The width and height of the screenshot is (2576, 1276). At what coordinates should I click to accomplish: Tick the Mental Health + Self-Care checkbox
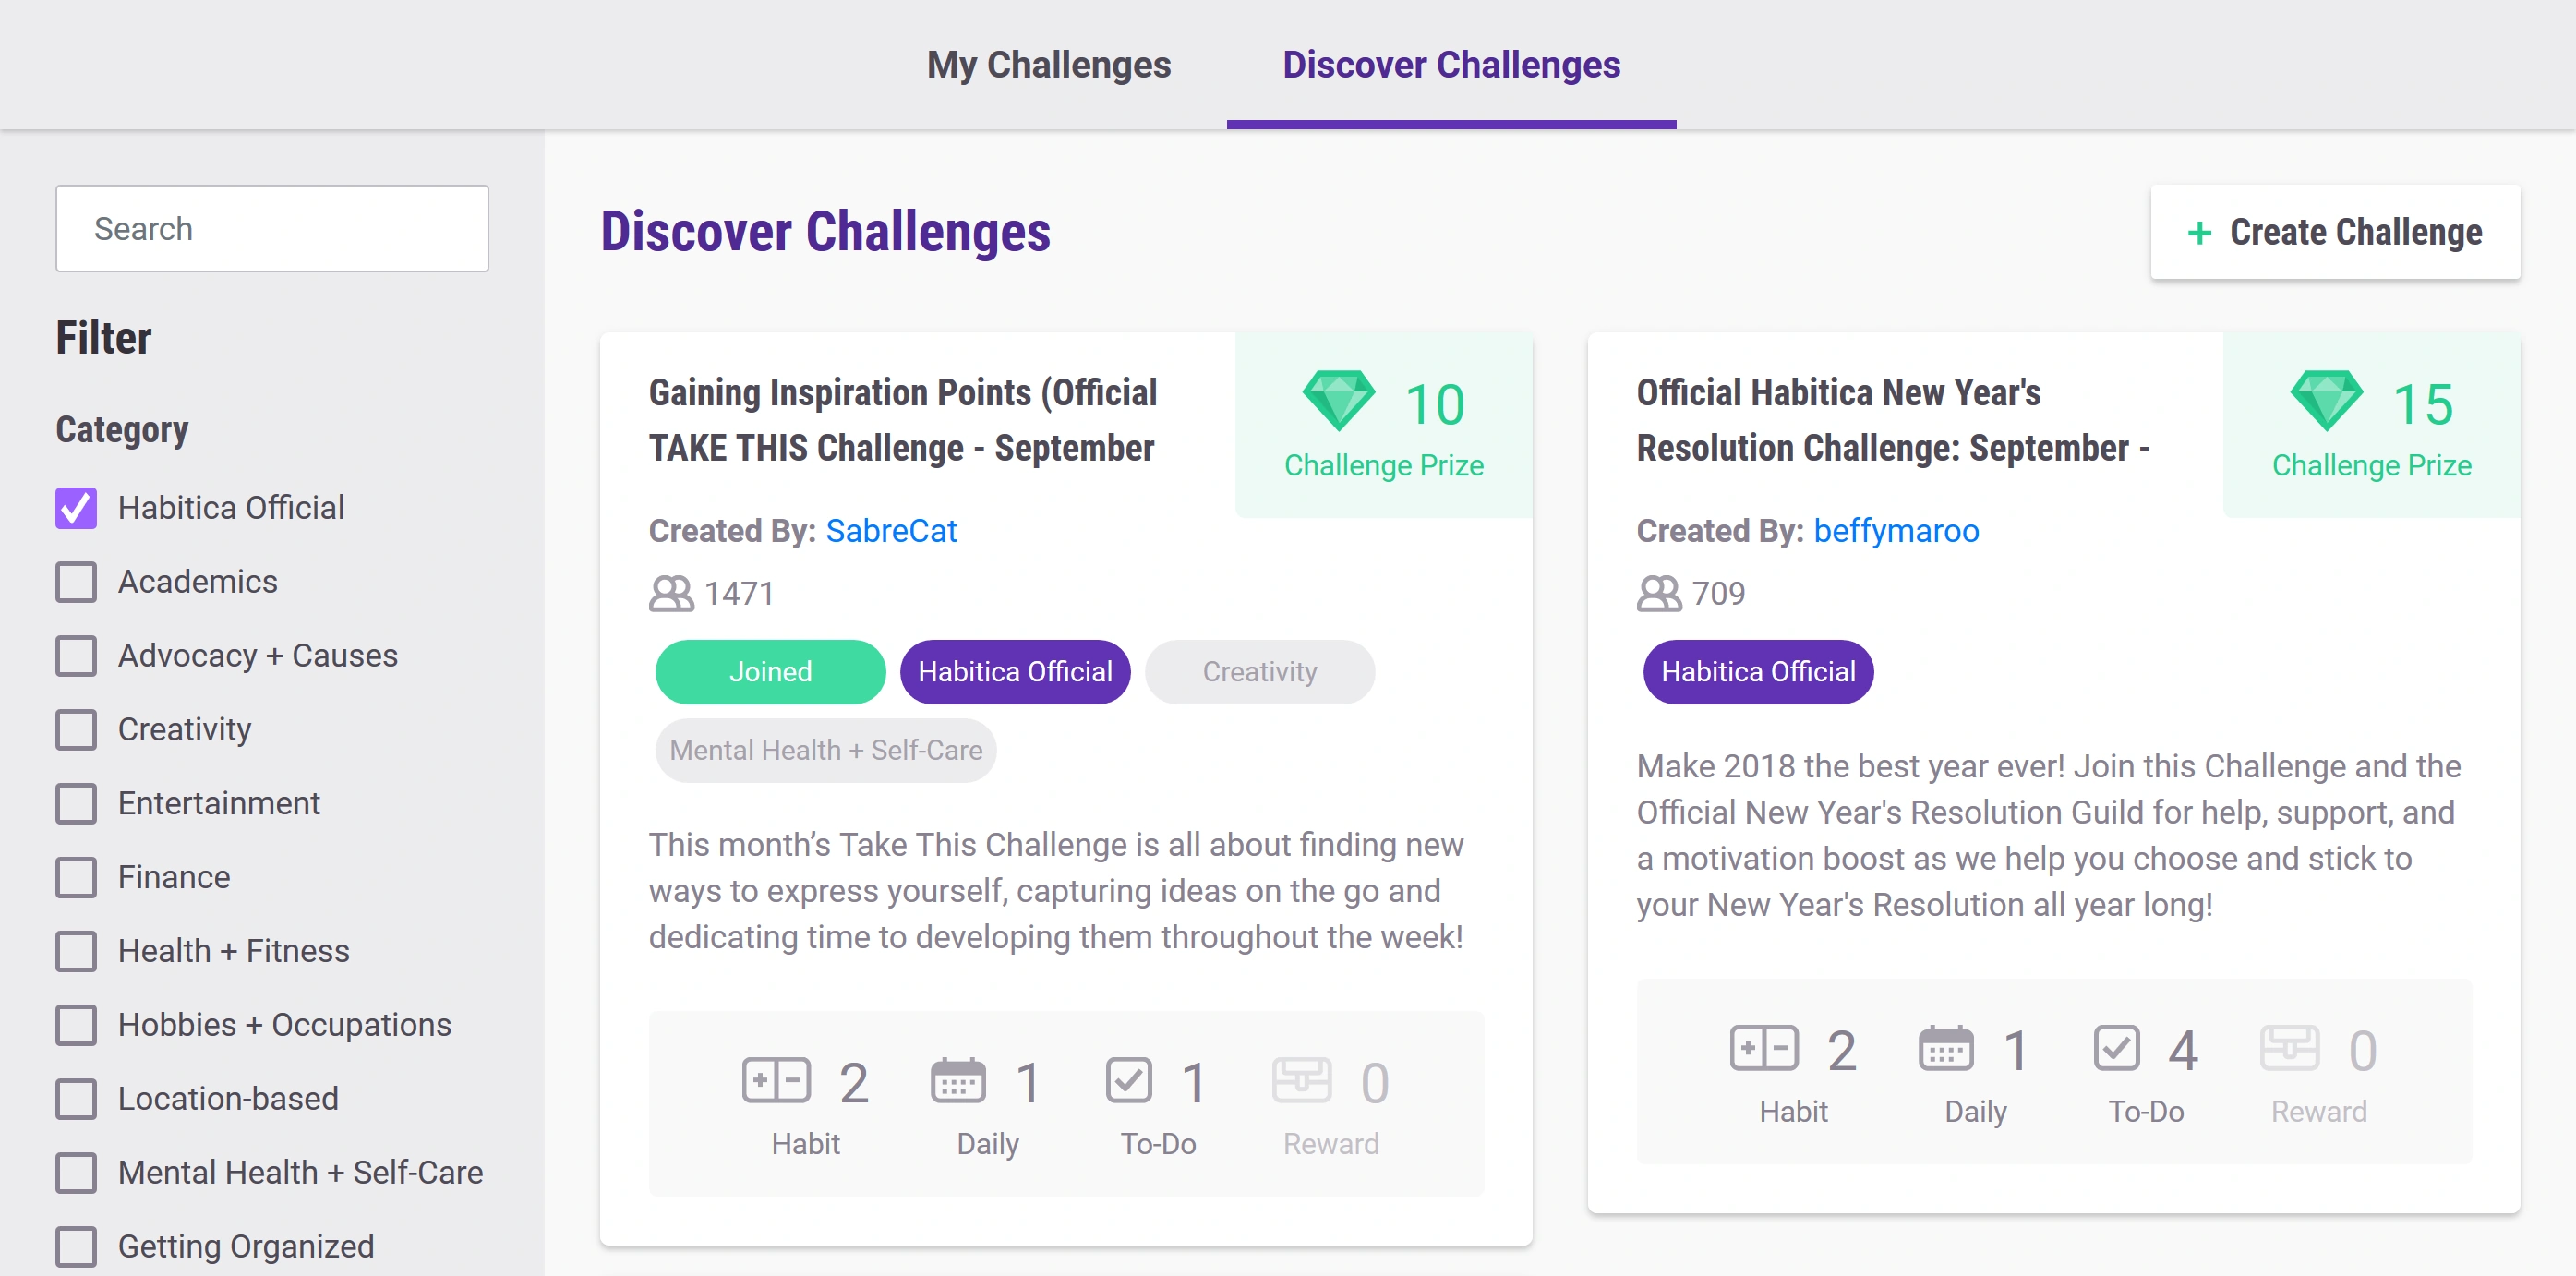click(x=76, y=1173)
